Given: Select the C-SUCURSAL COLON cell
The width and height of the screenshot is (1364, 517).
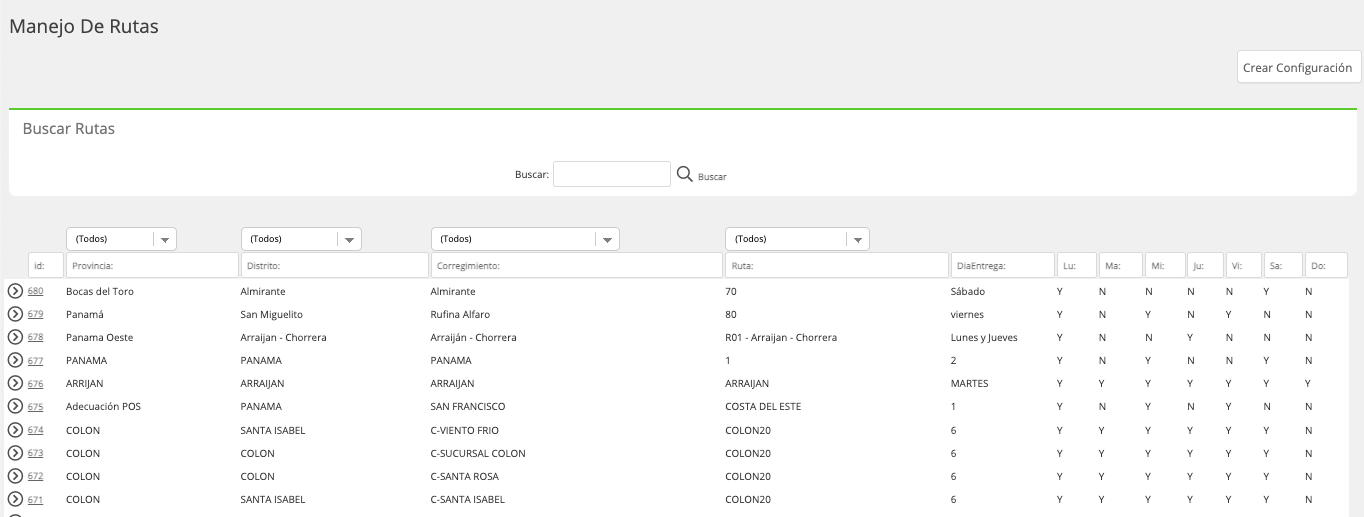Looking at the screenshot, I should point(478,453).
